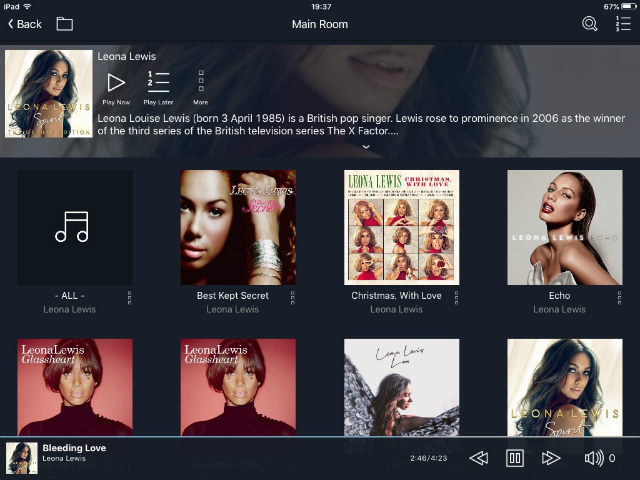Image resolution: width=640 pixels, height=480 pixels.
Task: Open options dots for Christmas, With Love
Action: pyautogui.click(x=456, y=298)
